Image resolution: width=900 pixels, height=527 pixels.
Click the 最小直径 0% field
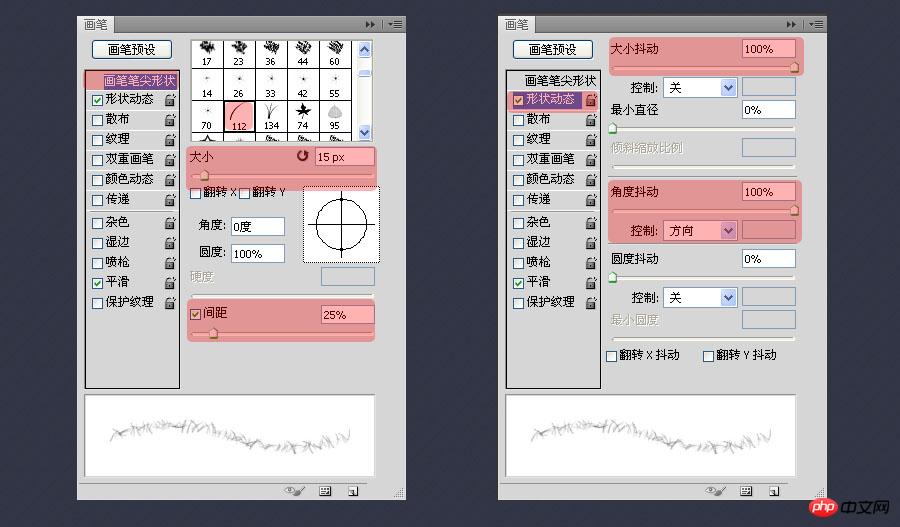(x=769, y=110)
